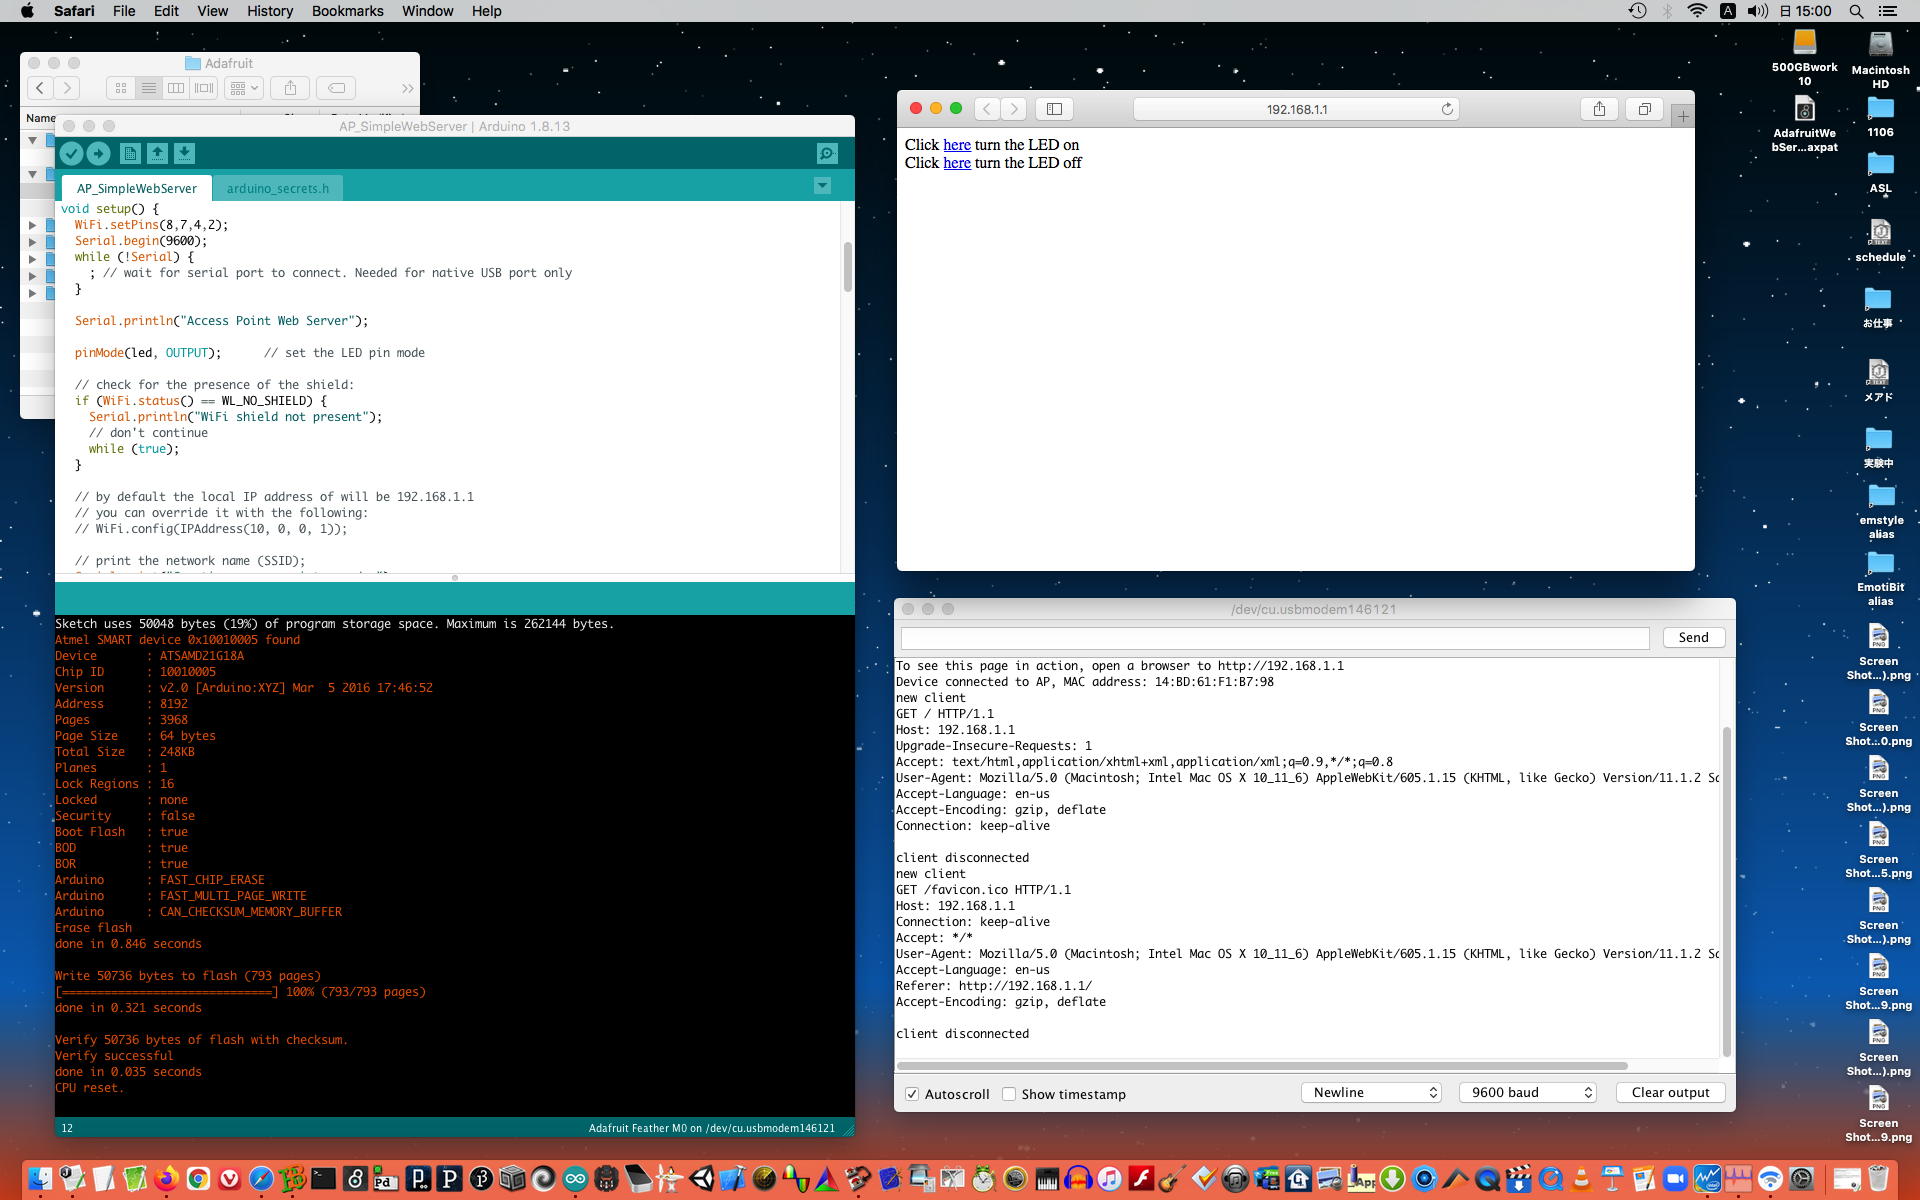Open the 9600 baud rate dropdown
Image resolution: width=1920 pixels, height=1200 pixels.
pyautogui.click(x=1528, y=1093)
